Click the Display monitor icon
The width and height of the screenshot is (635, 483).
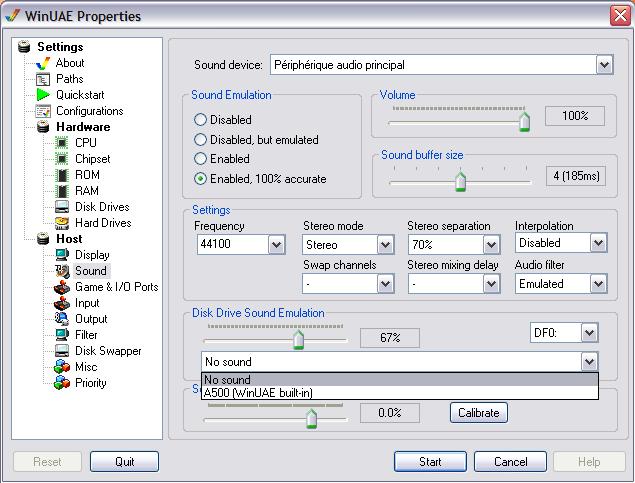(62, 255)
